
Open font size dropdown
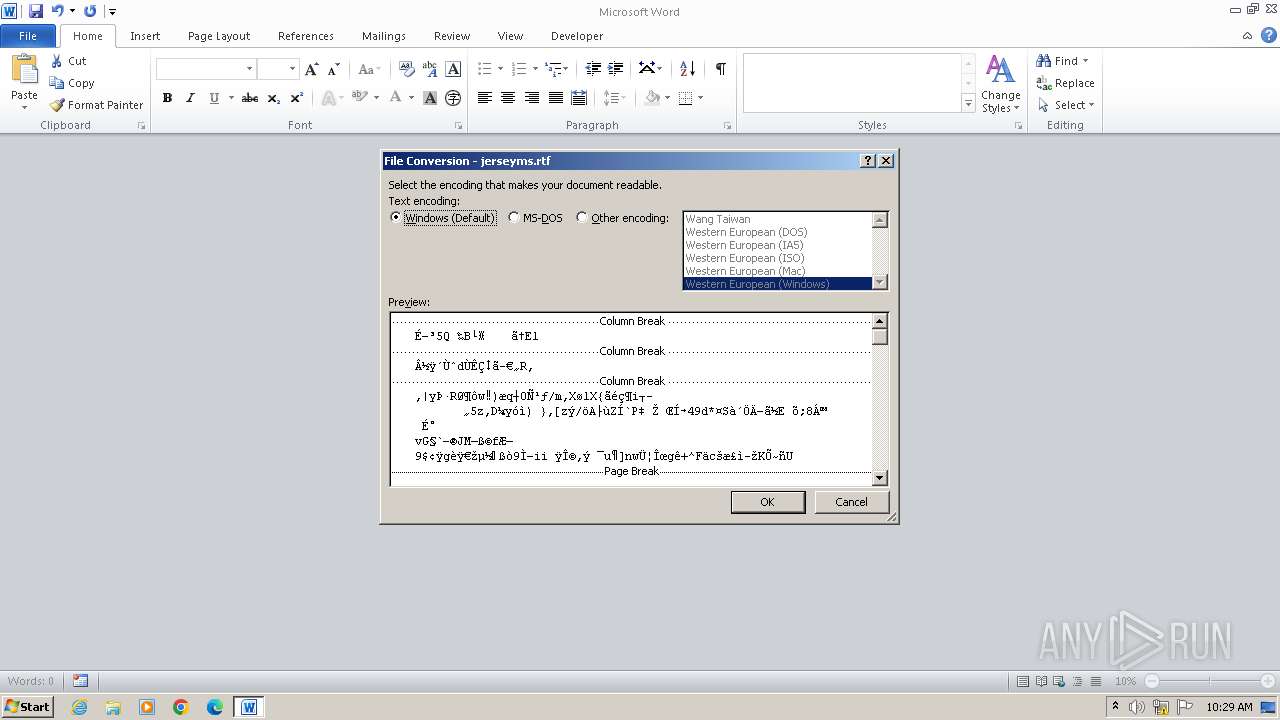[x=292, y=69]
